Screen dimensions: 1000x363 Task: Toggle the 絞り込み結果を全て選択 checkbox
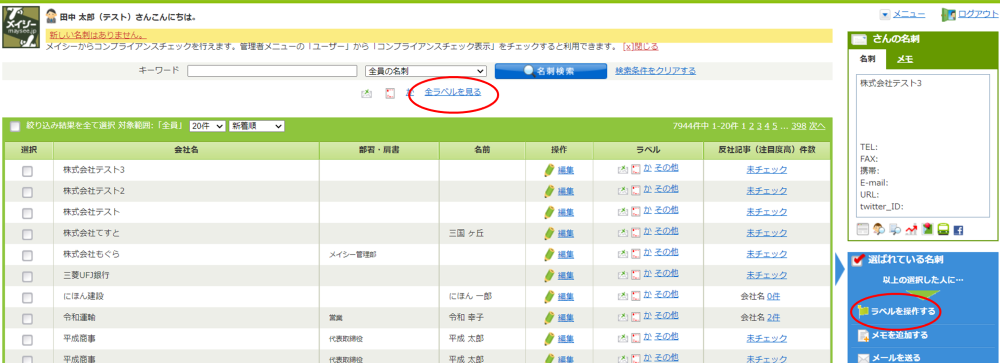(15, 126)
